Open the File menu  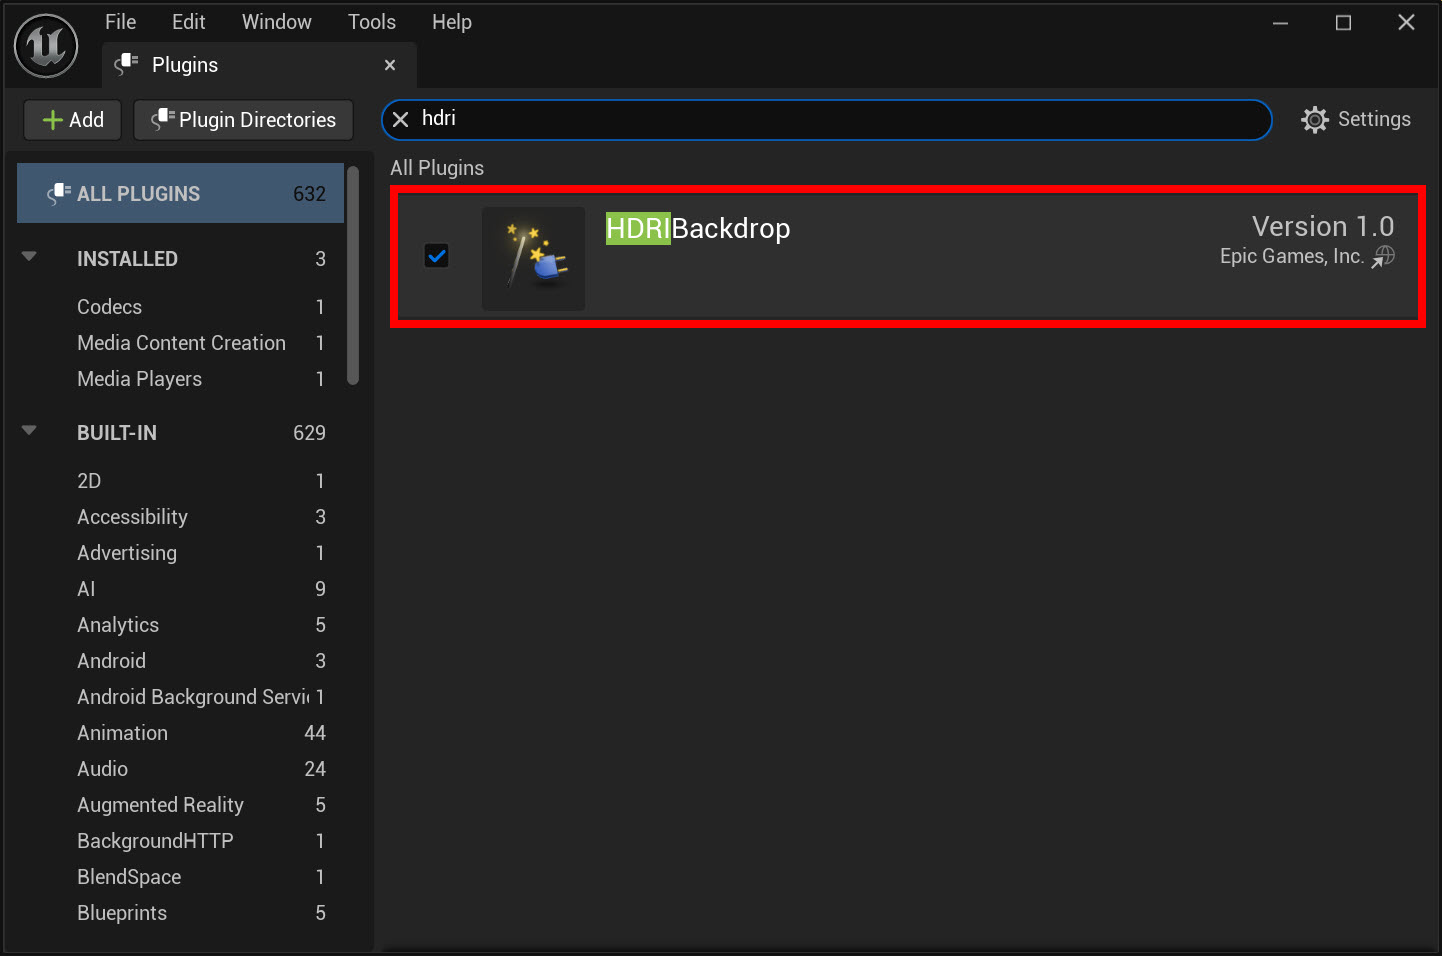point(120,22)
